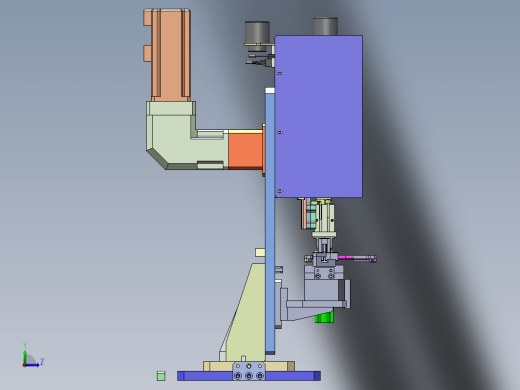This screenshot has height=390, width=520.
Task: Pick the connector plate with three bolts
Action: [249, 371]
